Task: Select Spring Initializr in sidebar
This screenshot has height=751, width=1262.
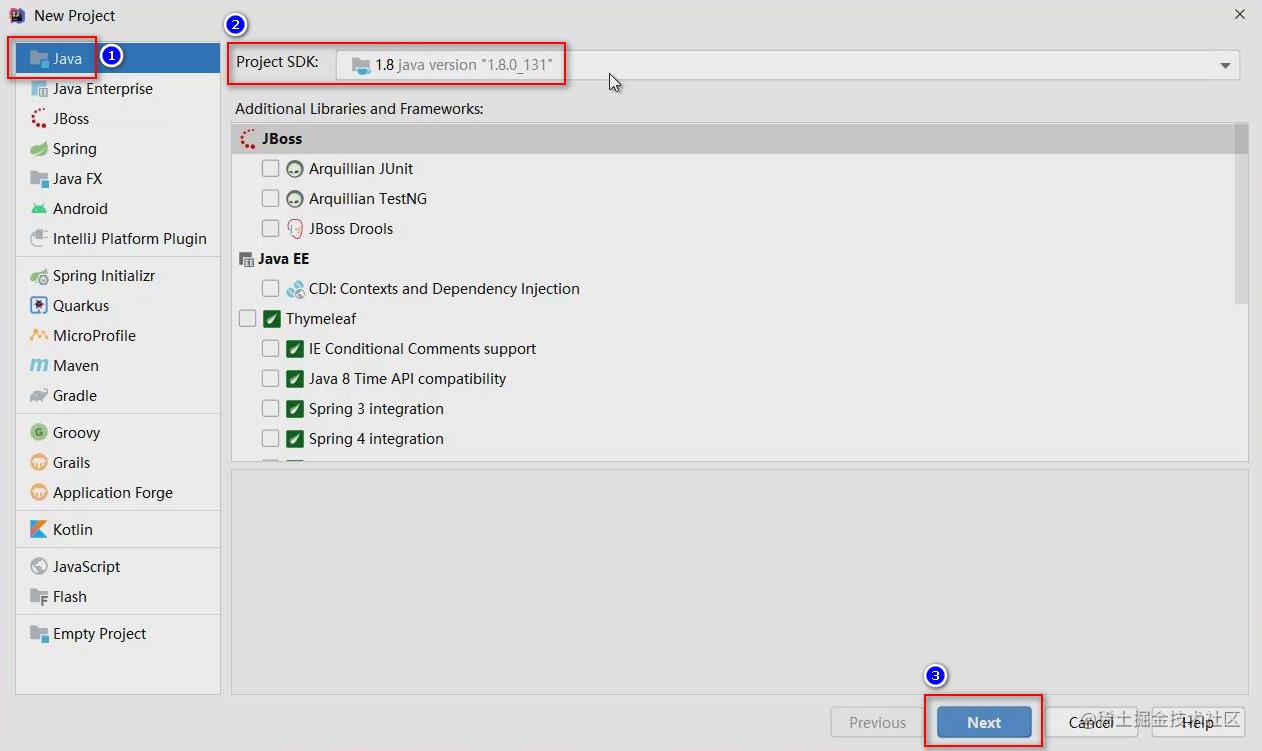Action: coord(118,276)
